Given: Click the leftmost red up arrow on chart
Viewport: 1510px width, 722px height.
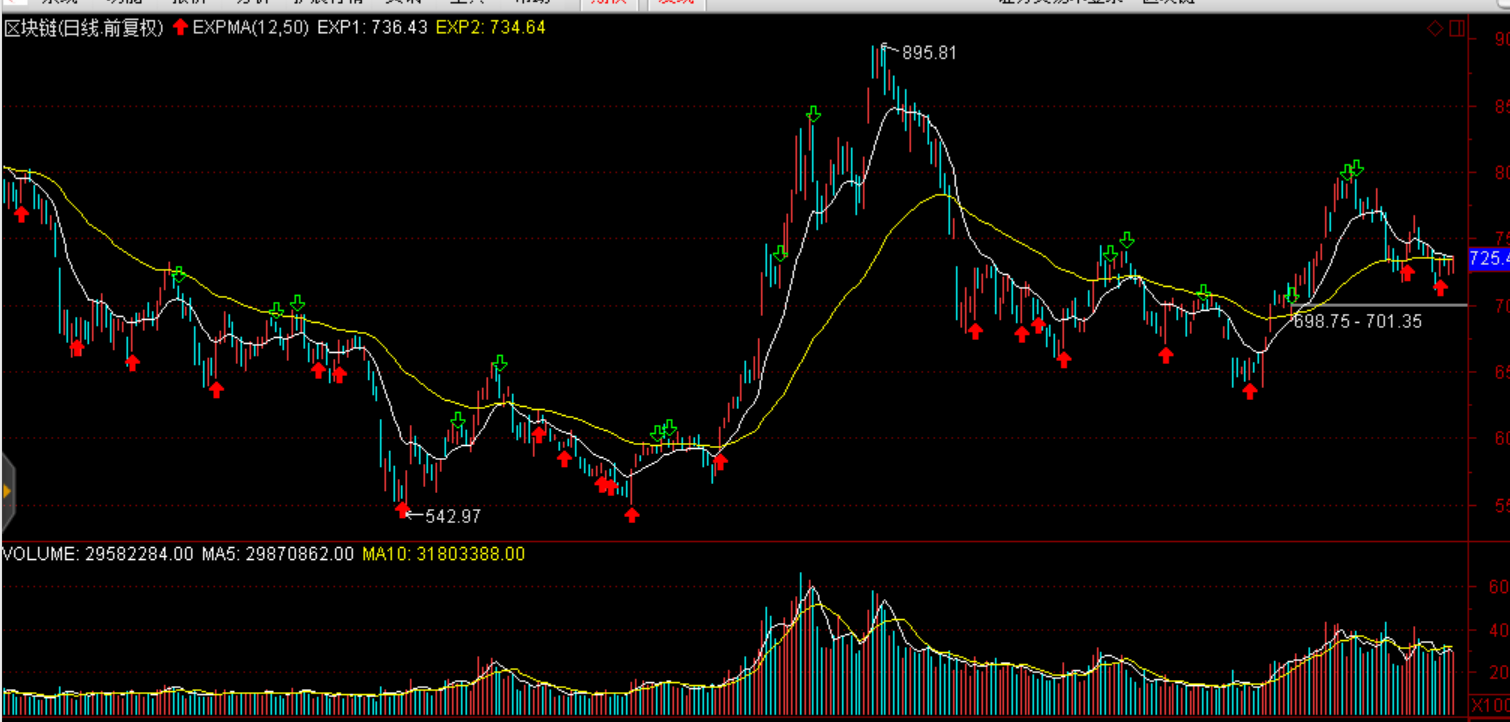Looking at the screenshot, I should 21,213.
